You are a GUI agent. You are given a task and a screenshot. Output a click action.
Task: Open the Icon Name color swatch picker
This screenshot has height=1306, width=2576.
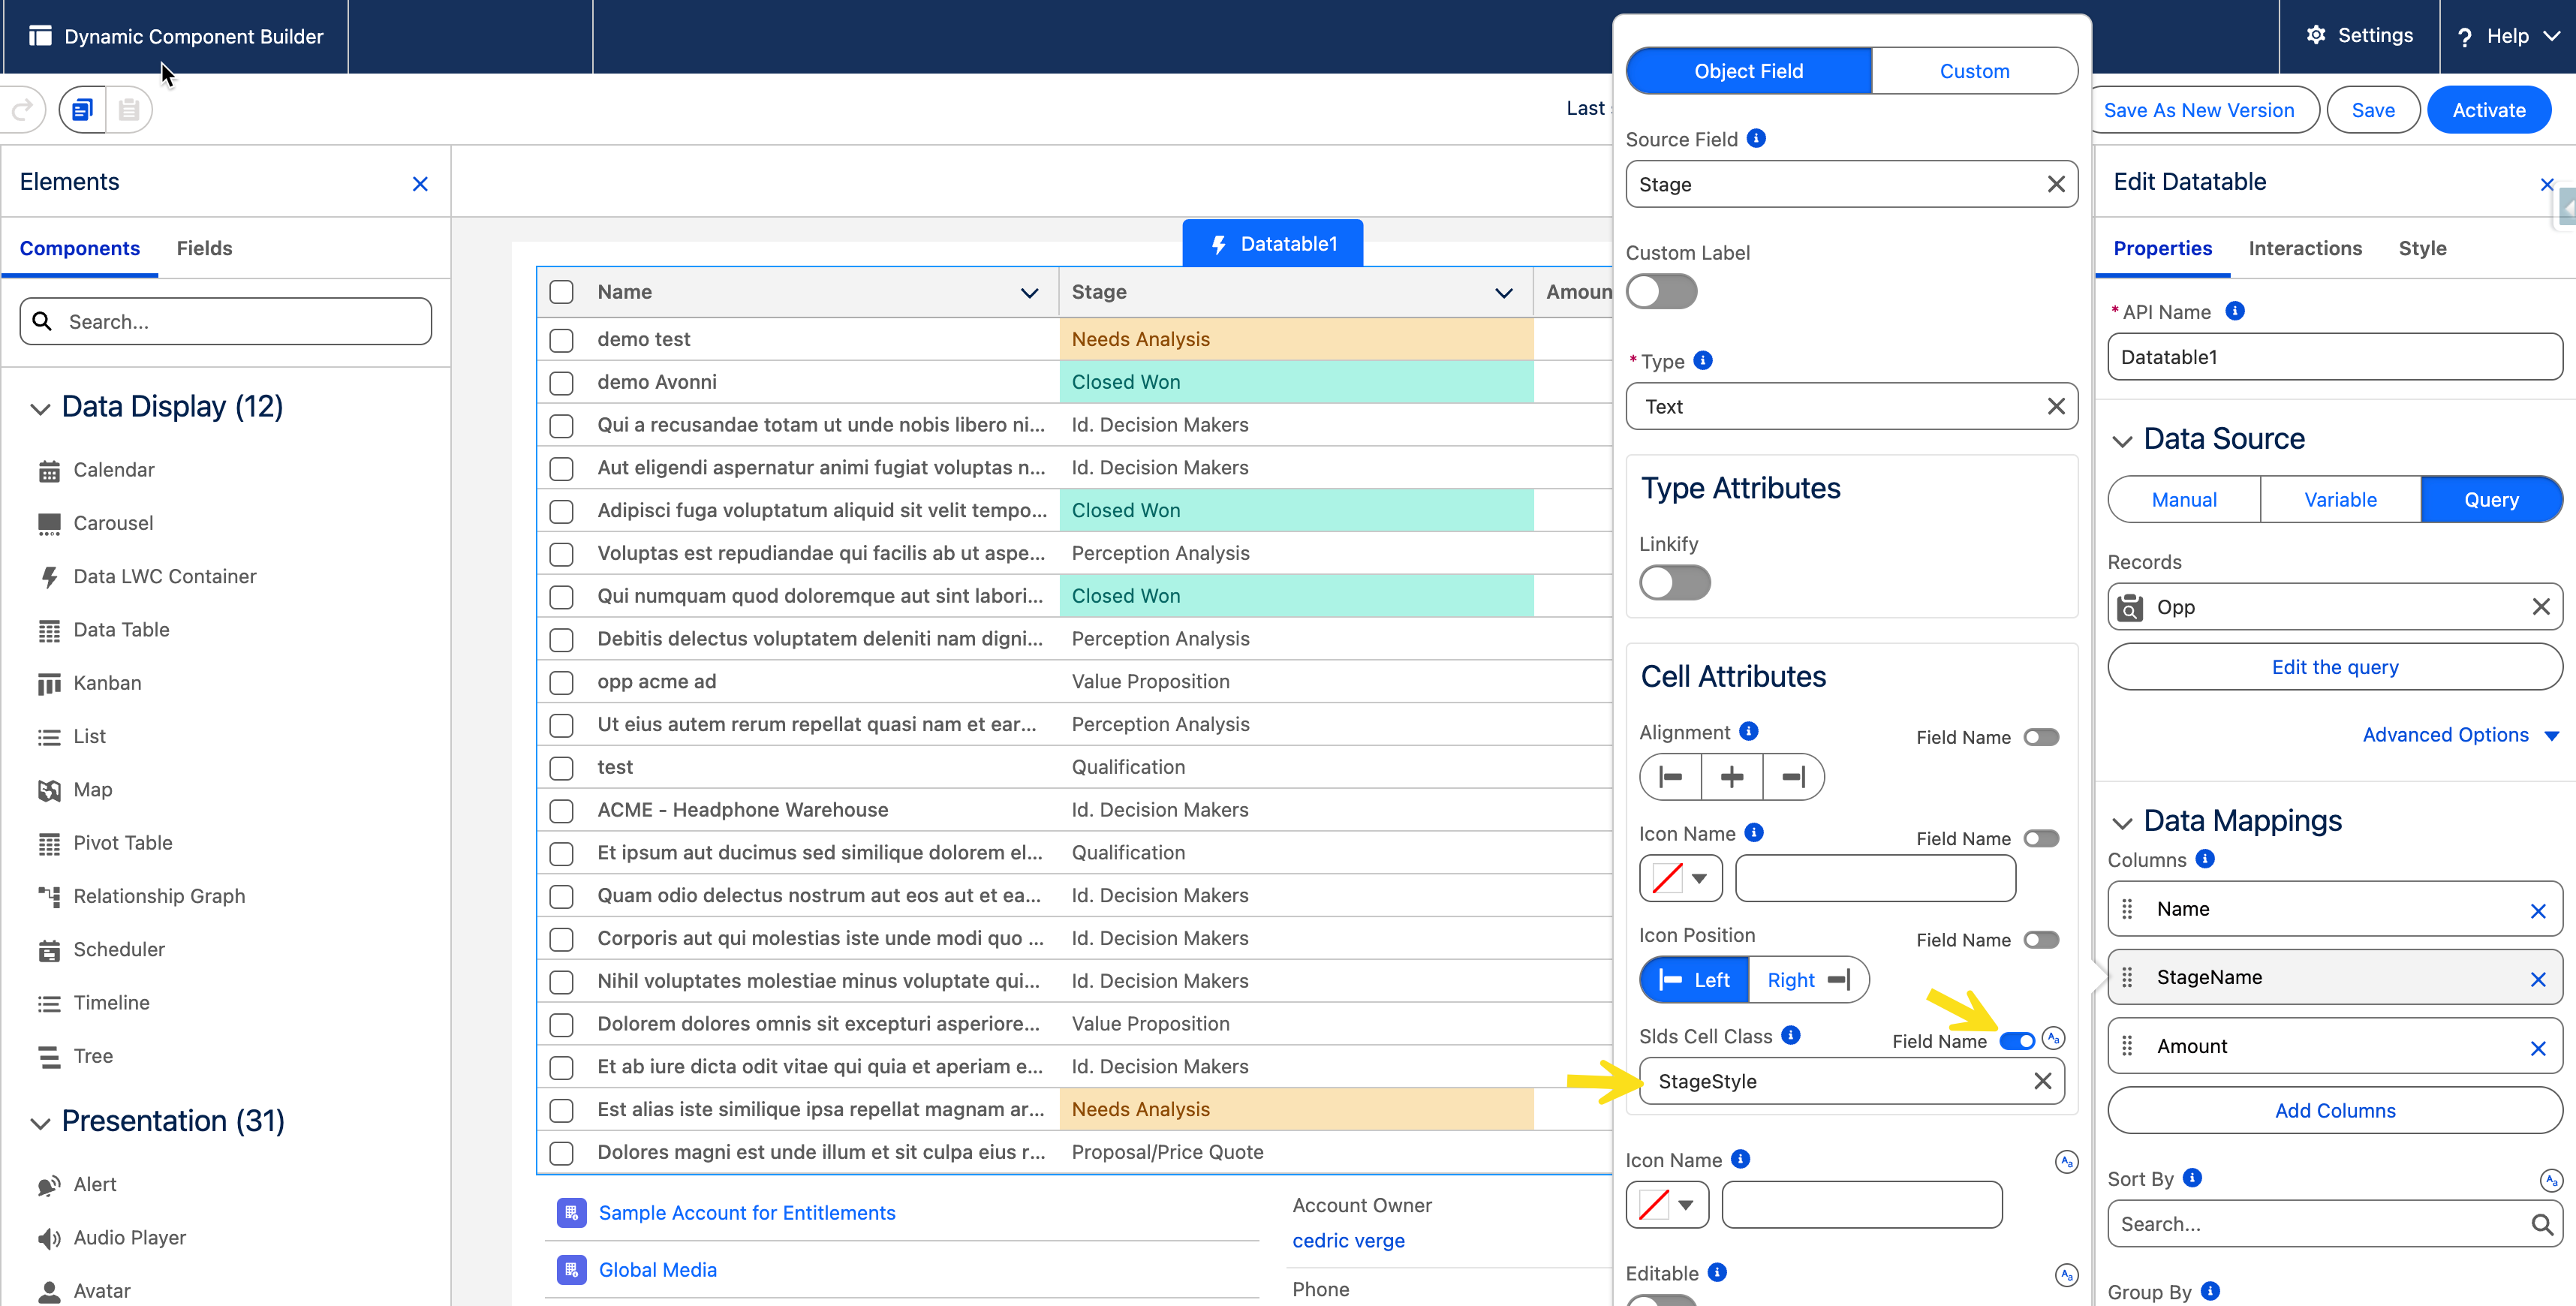1680,879
